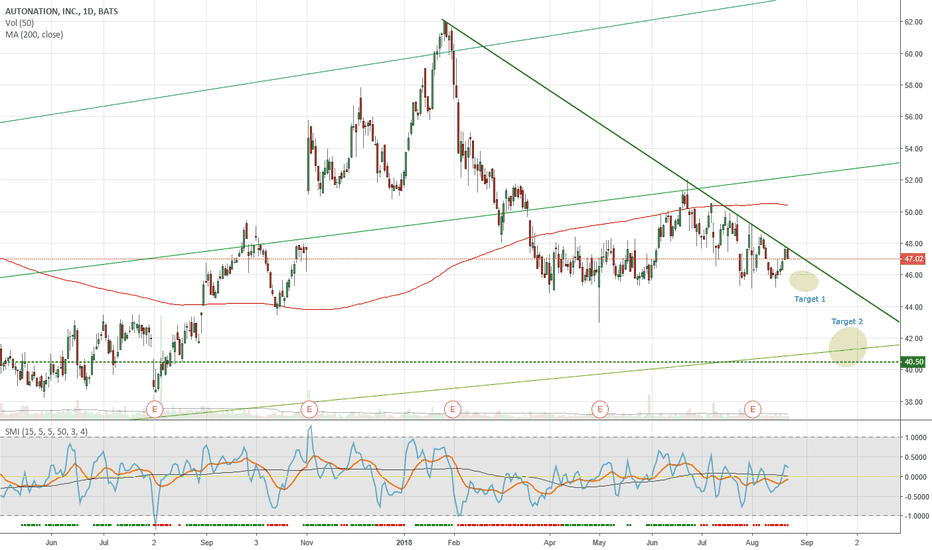Click the 0.0000 SMI scale label

click(x=915, y=477)
